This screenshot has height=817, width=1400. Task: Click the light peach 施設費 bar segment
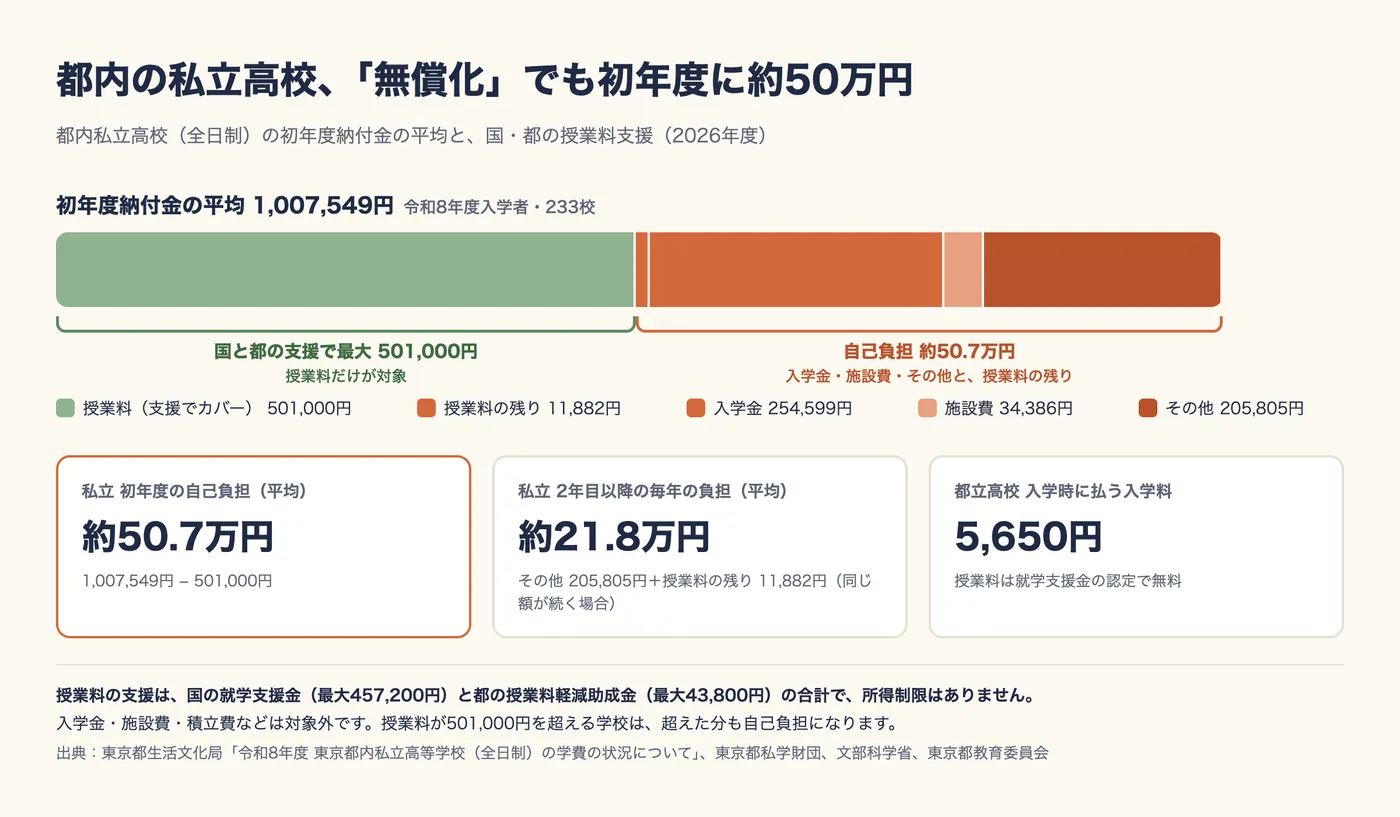click(963, 270)
